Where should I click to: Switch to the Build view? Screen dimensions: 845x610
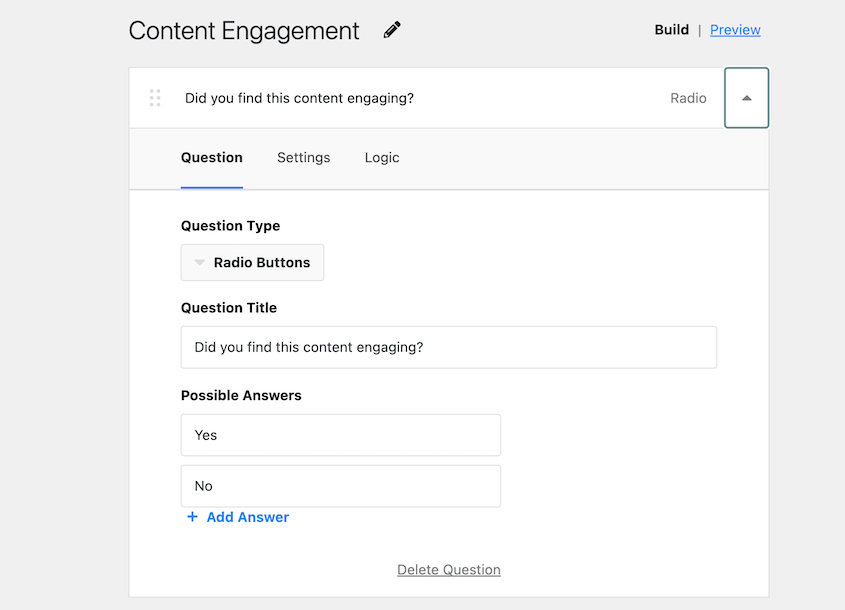click(671, 29)
